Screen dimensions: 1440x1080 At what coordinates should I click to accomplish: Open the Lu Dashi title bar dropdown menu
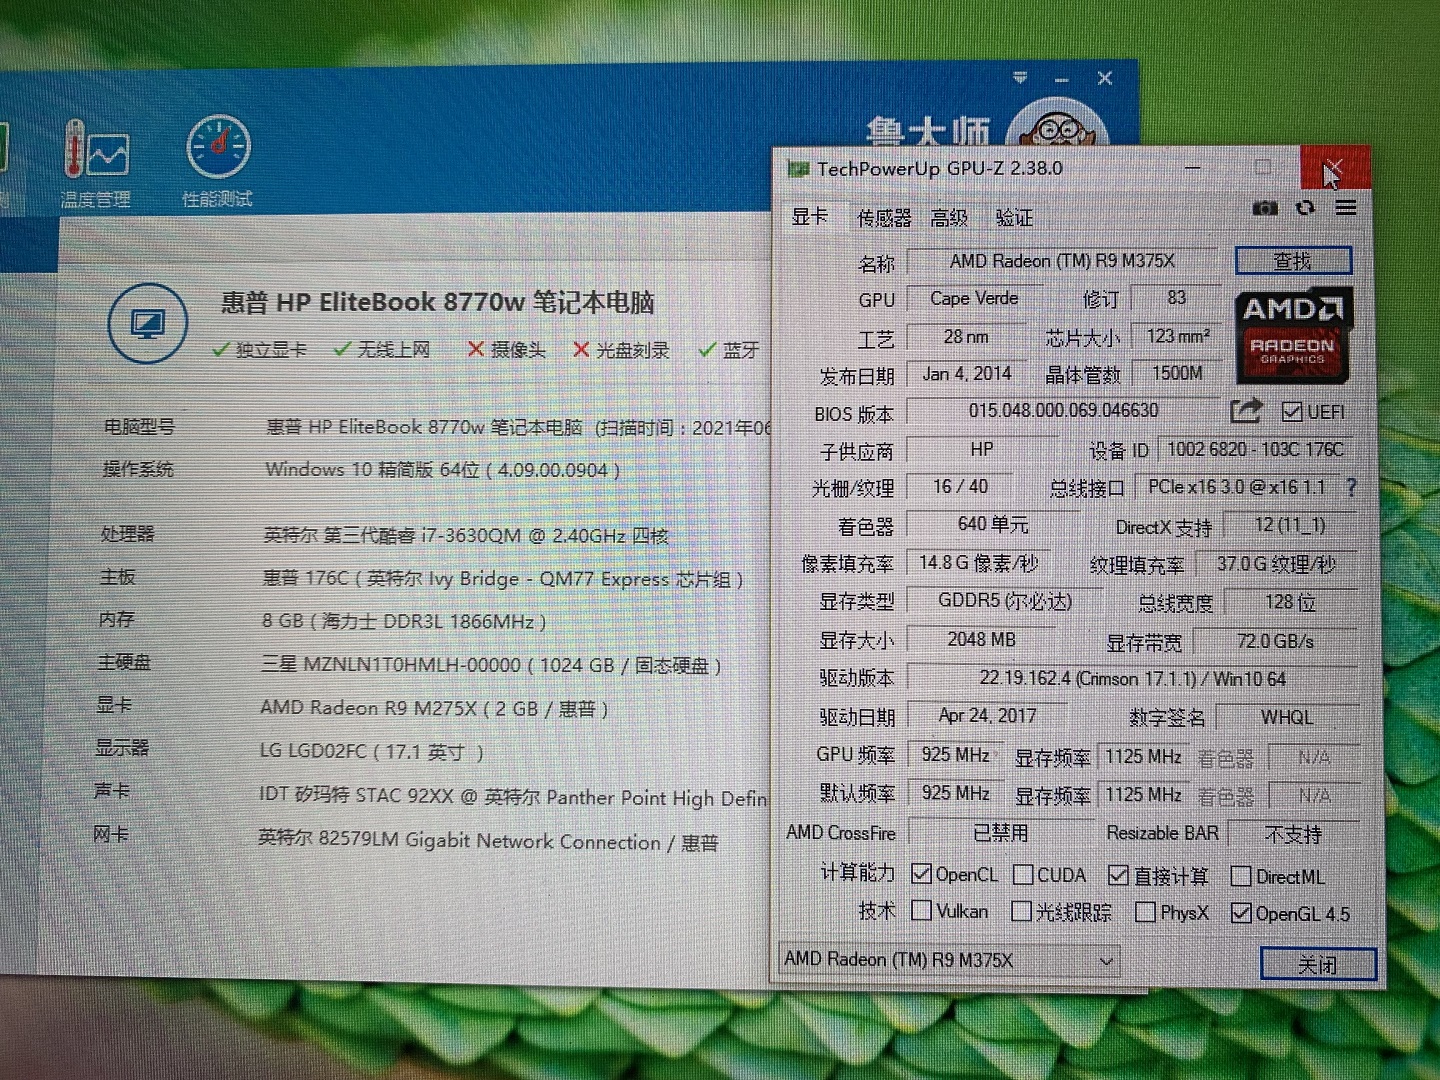(1020, 77)
